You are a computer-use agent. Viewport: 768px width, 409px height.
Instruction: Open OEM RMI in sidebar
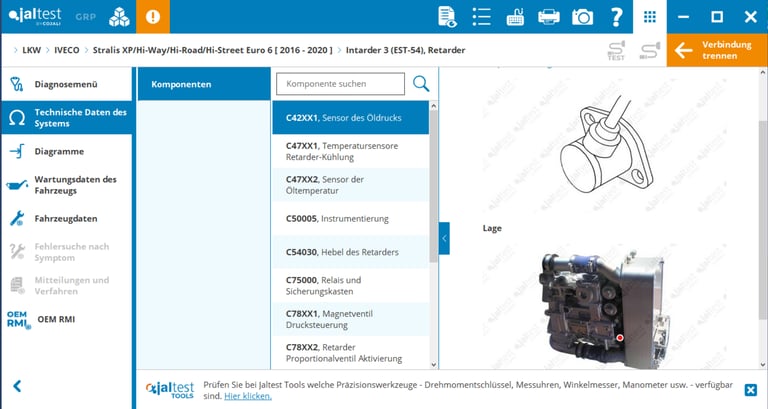click(x=67, y=319)
